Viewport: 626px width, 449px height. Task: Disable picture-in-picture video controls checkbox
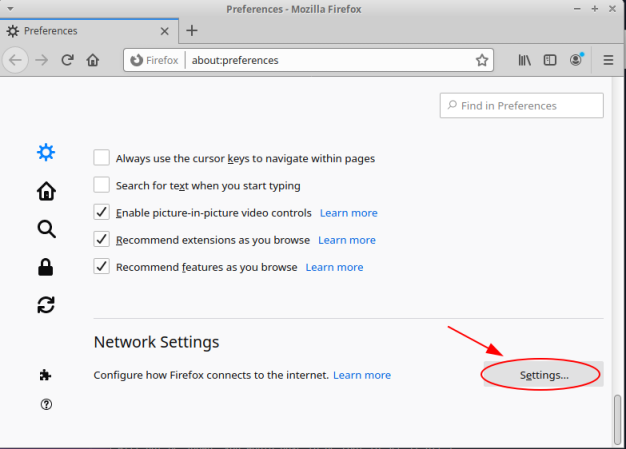(101, 212)
